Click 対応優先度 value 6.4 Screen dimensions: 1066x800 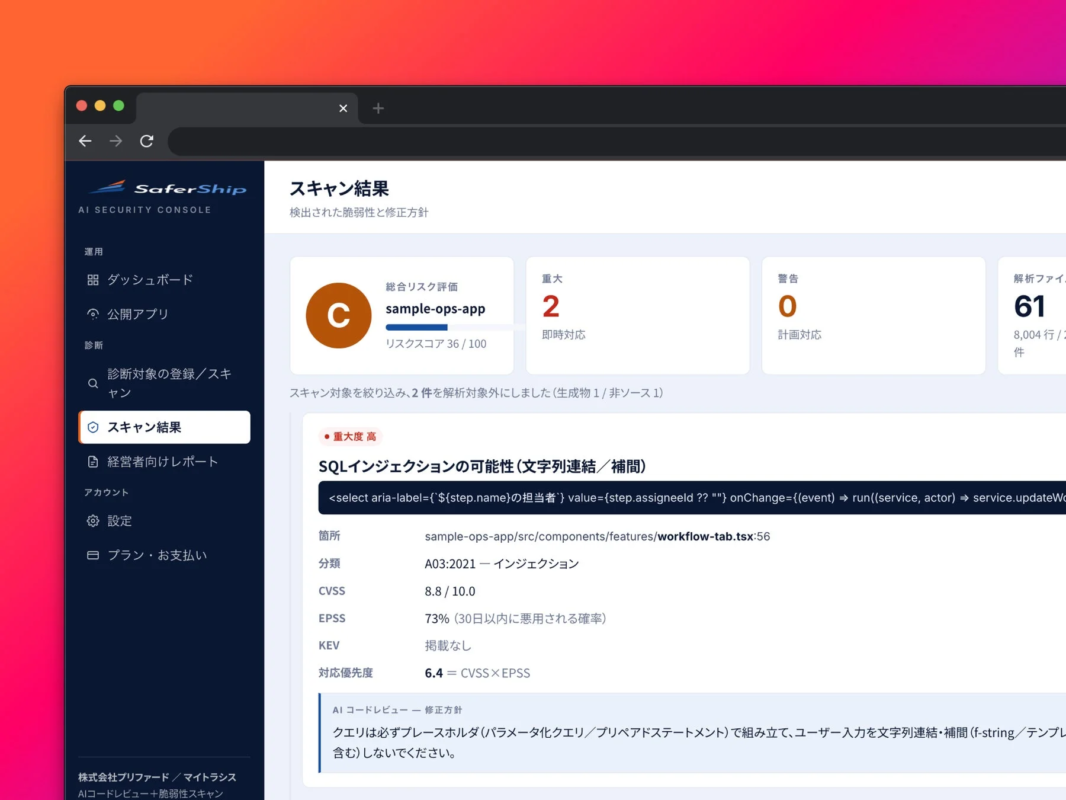pos(434,673)
